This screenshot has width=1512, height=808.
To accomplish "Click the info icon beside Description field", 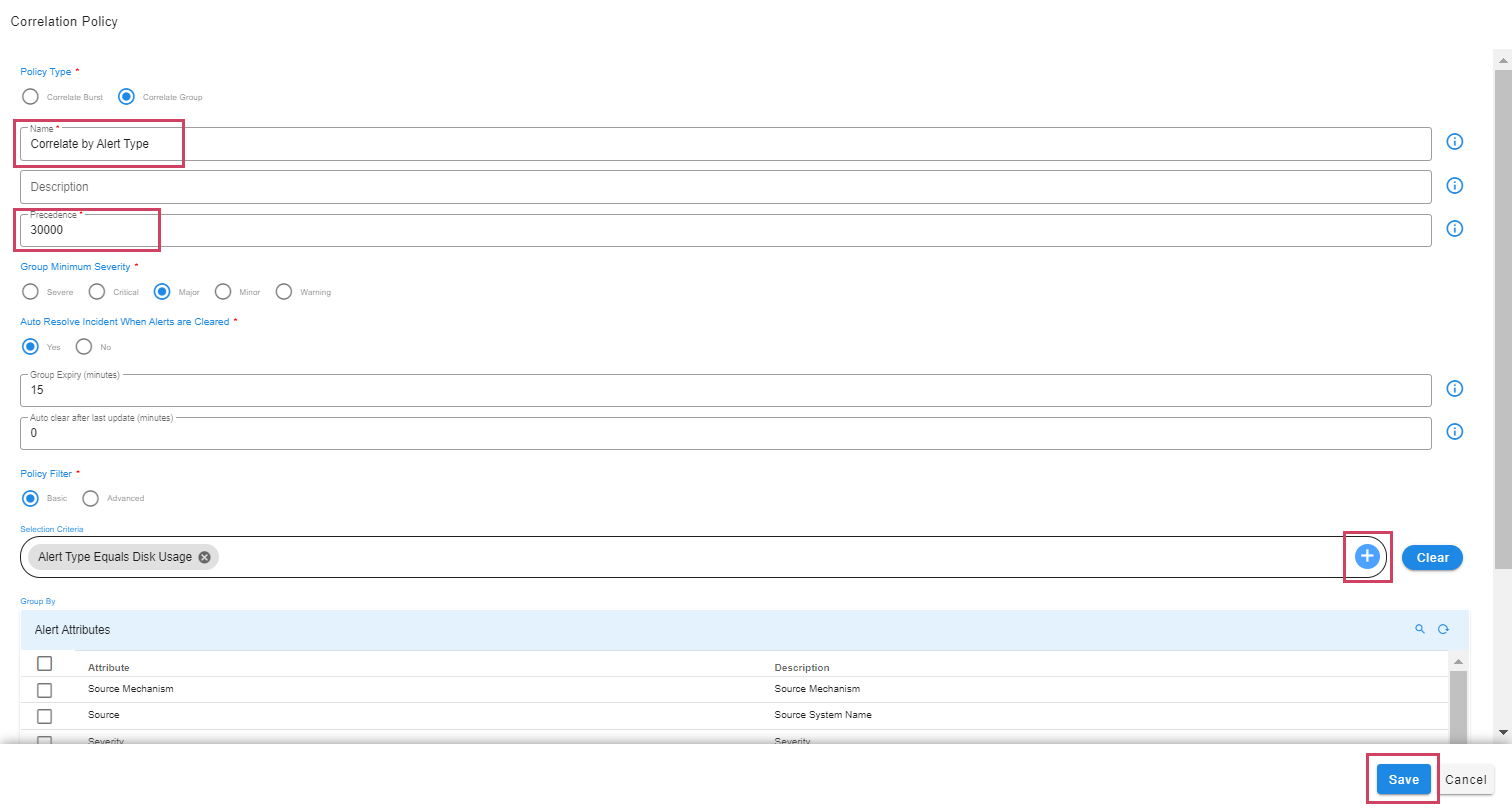I will click(x=1455, y=186).
